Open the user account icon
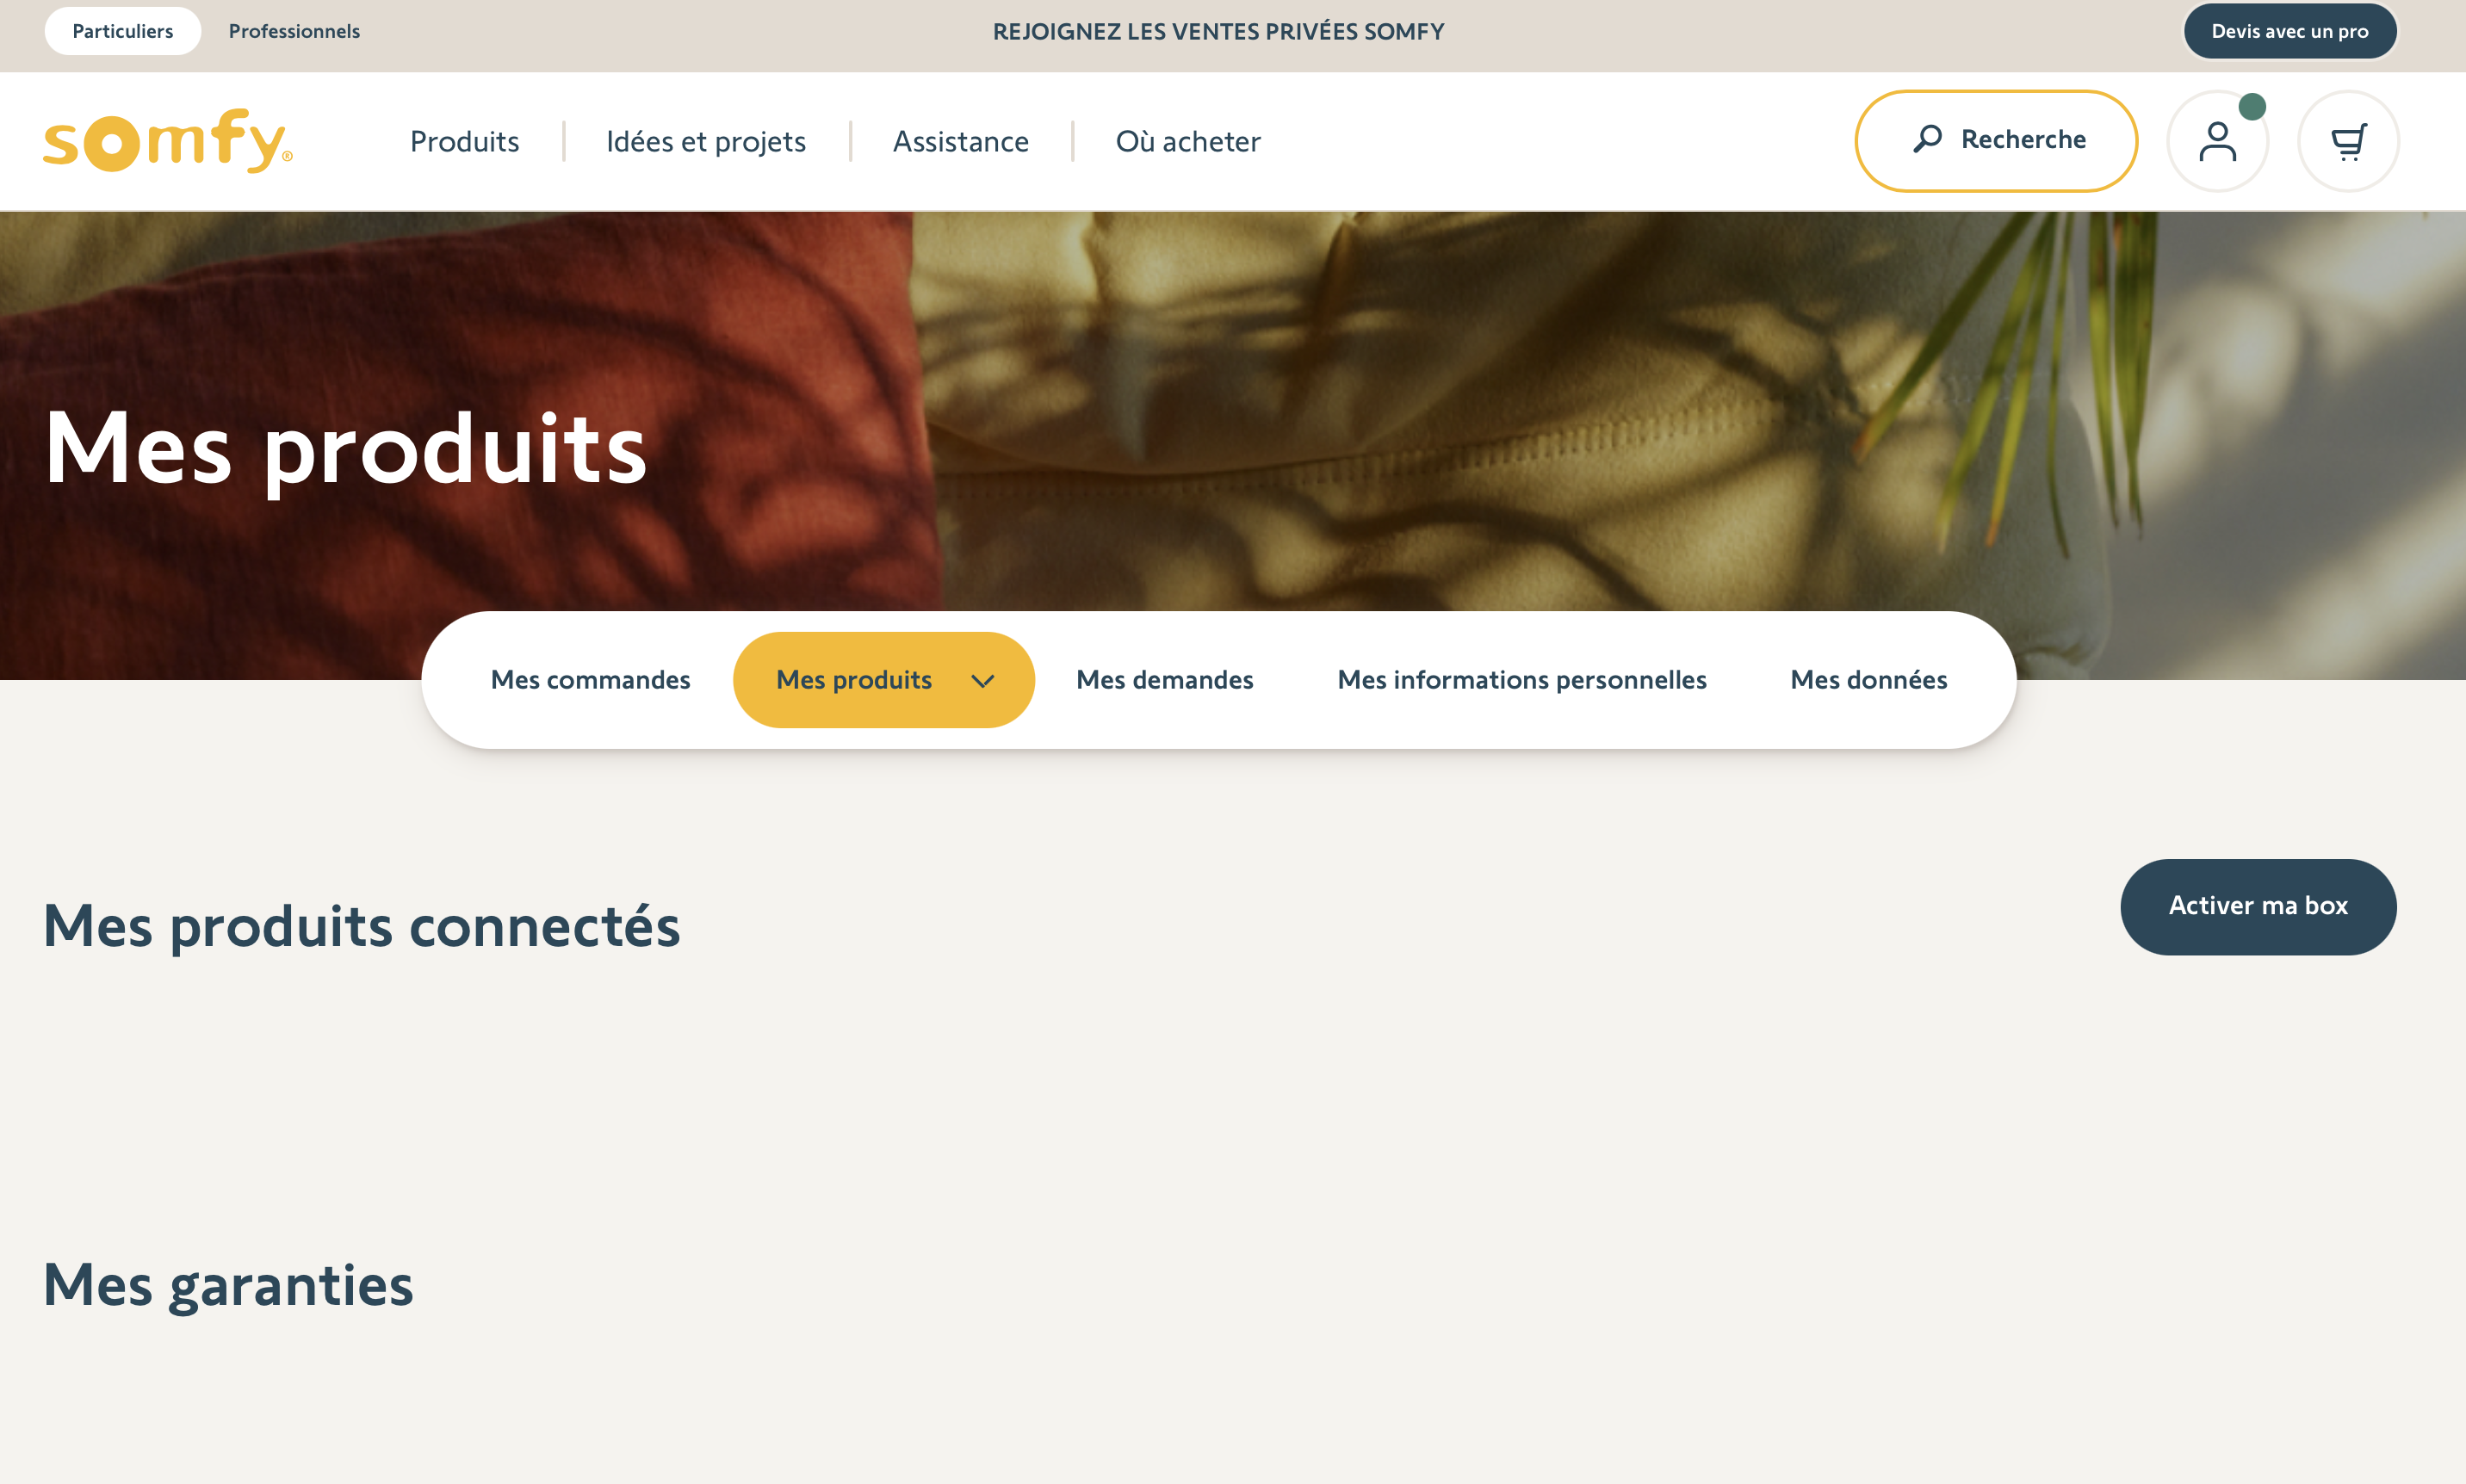Image resolution: width=2466 pixels, height=1484 pixels. (2216, 142)
